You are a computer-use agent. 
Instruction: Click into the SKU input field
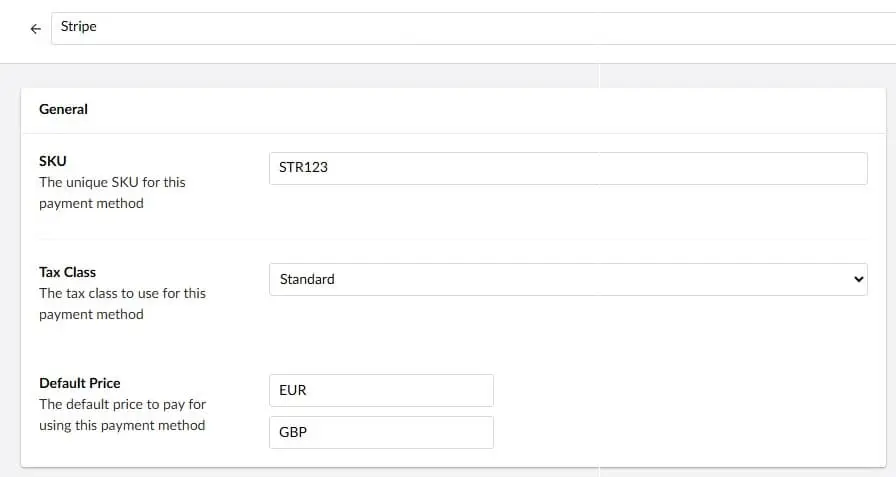point(568,168)
